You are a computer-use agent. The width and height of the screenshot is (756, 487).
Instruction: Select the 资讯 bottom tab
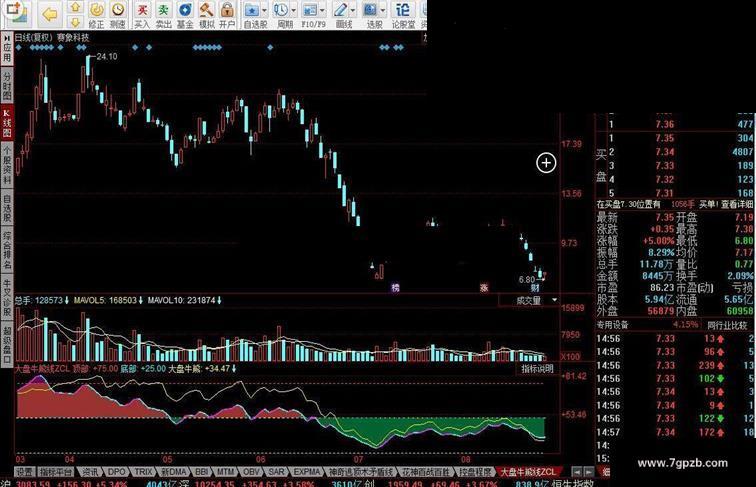click(90, 472)
